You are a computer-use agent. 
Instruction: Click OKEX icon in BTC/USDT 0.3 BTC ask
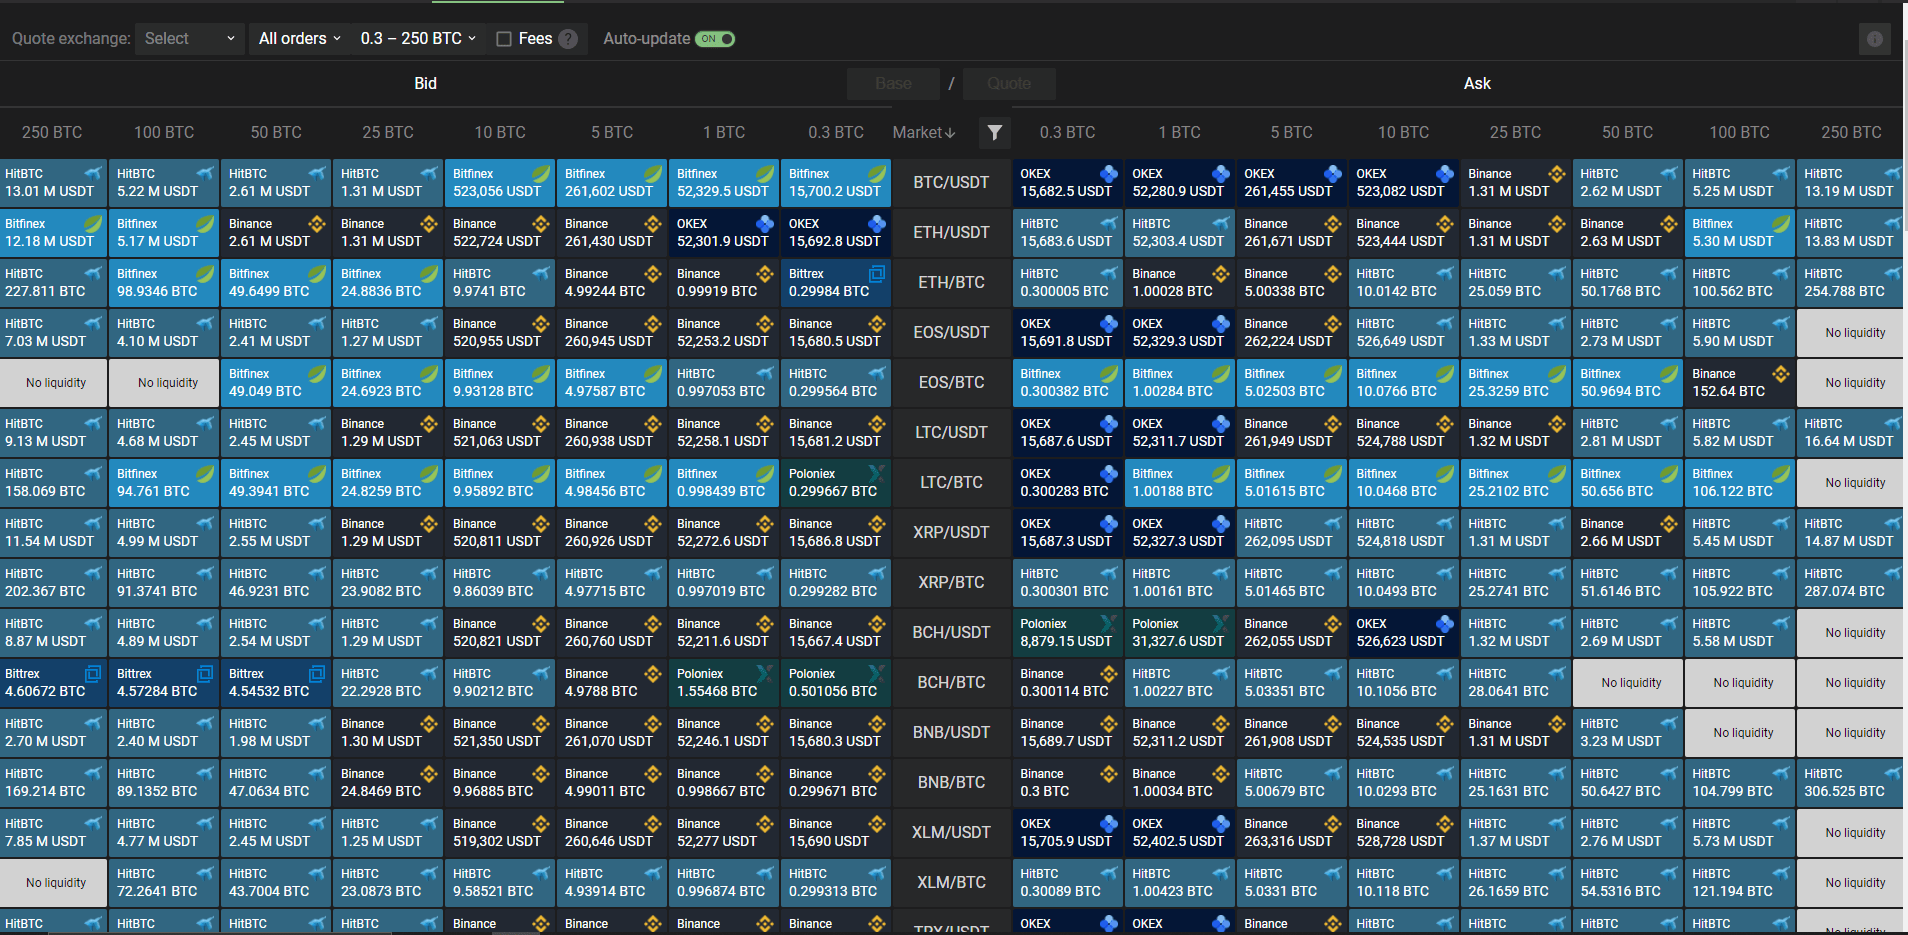tap(1108, 174)
